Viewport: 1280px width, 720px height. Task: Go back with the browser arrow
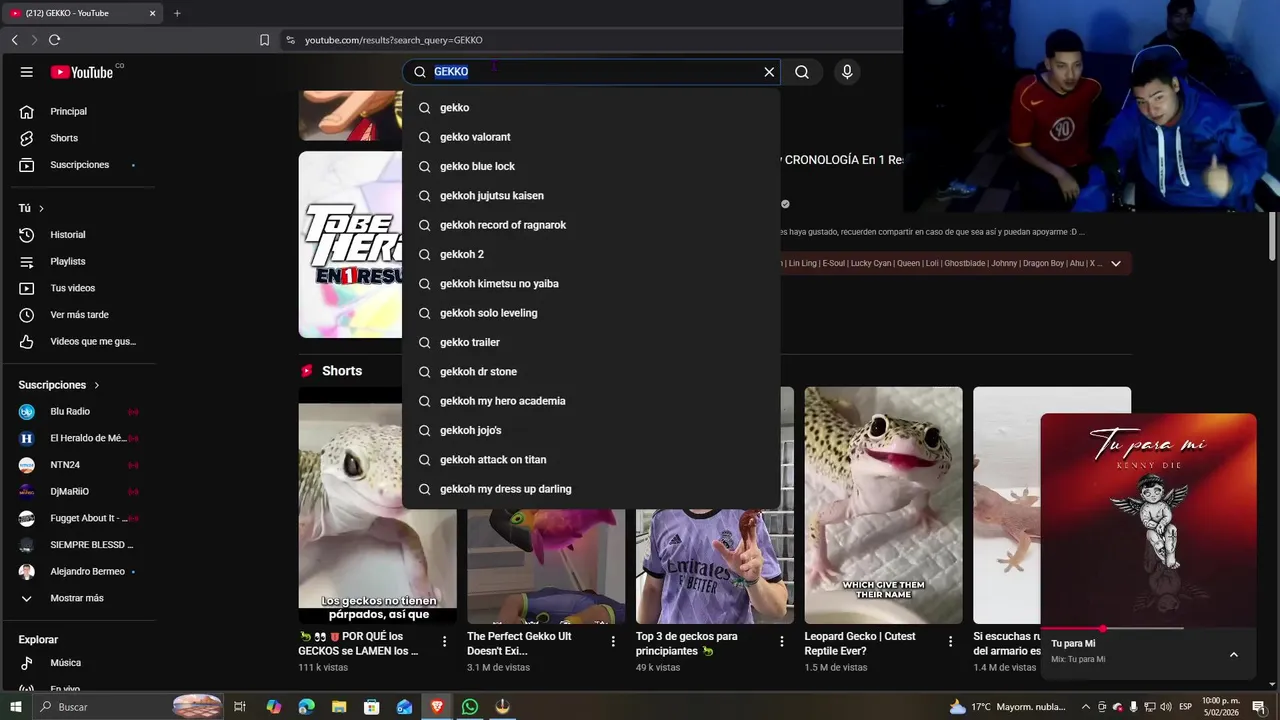[14, 40]
